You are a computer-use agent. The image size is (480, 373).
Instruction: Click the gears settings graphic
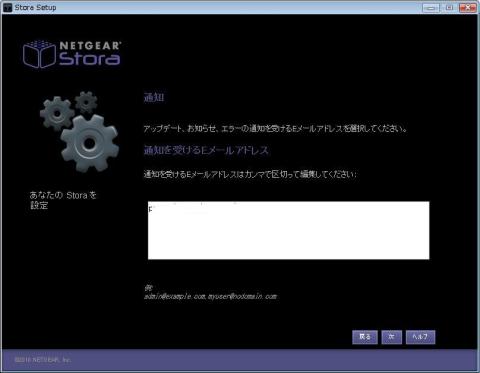(79, 131)
